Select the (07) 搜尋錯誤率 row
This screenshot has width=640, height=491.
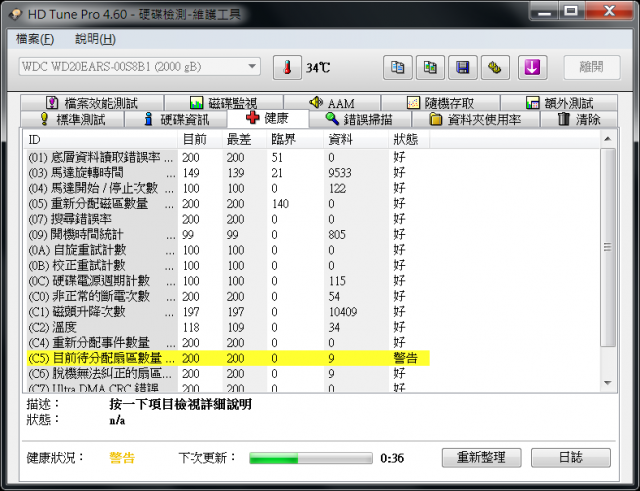(x=228, y=219)
